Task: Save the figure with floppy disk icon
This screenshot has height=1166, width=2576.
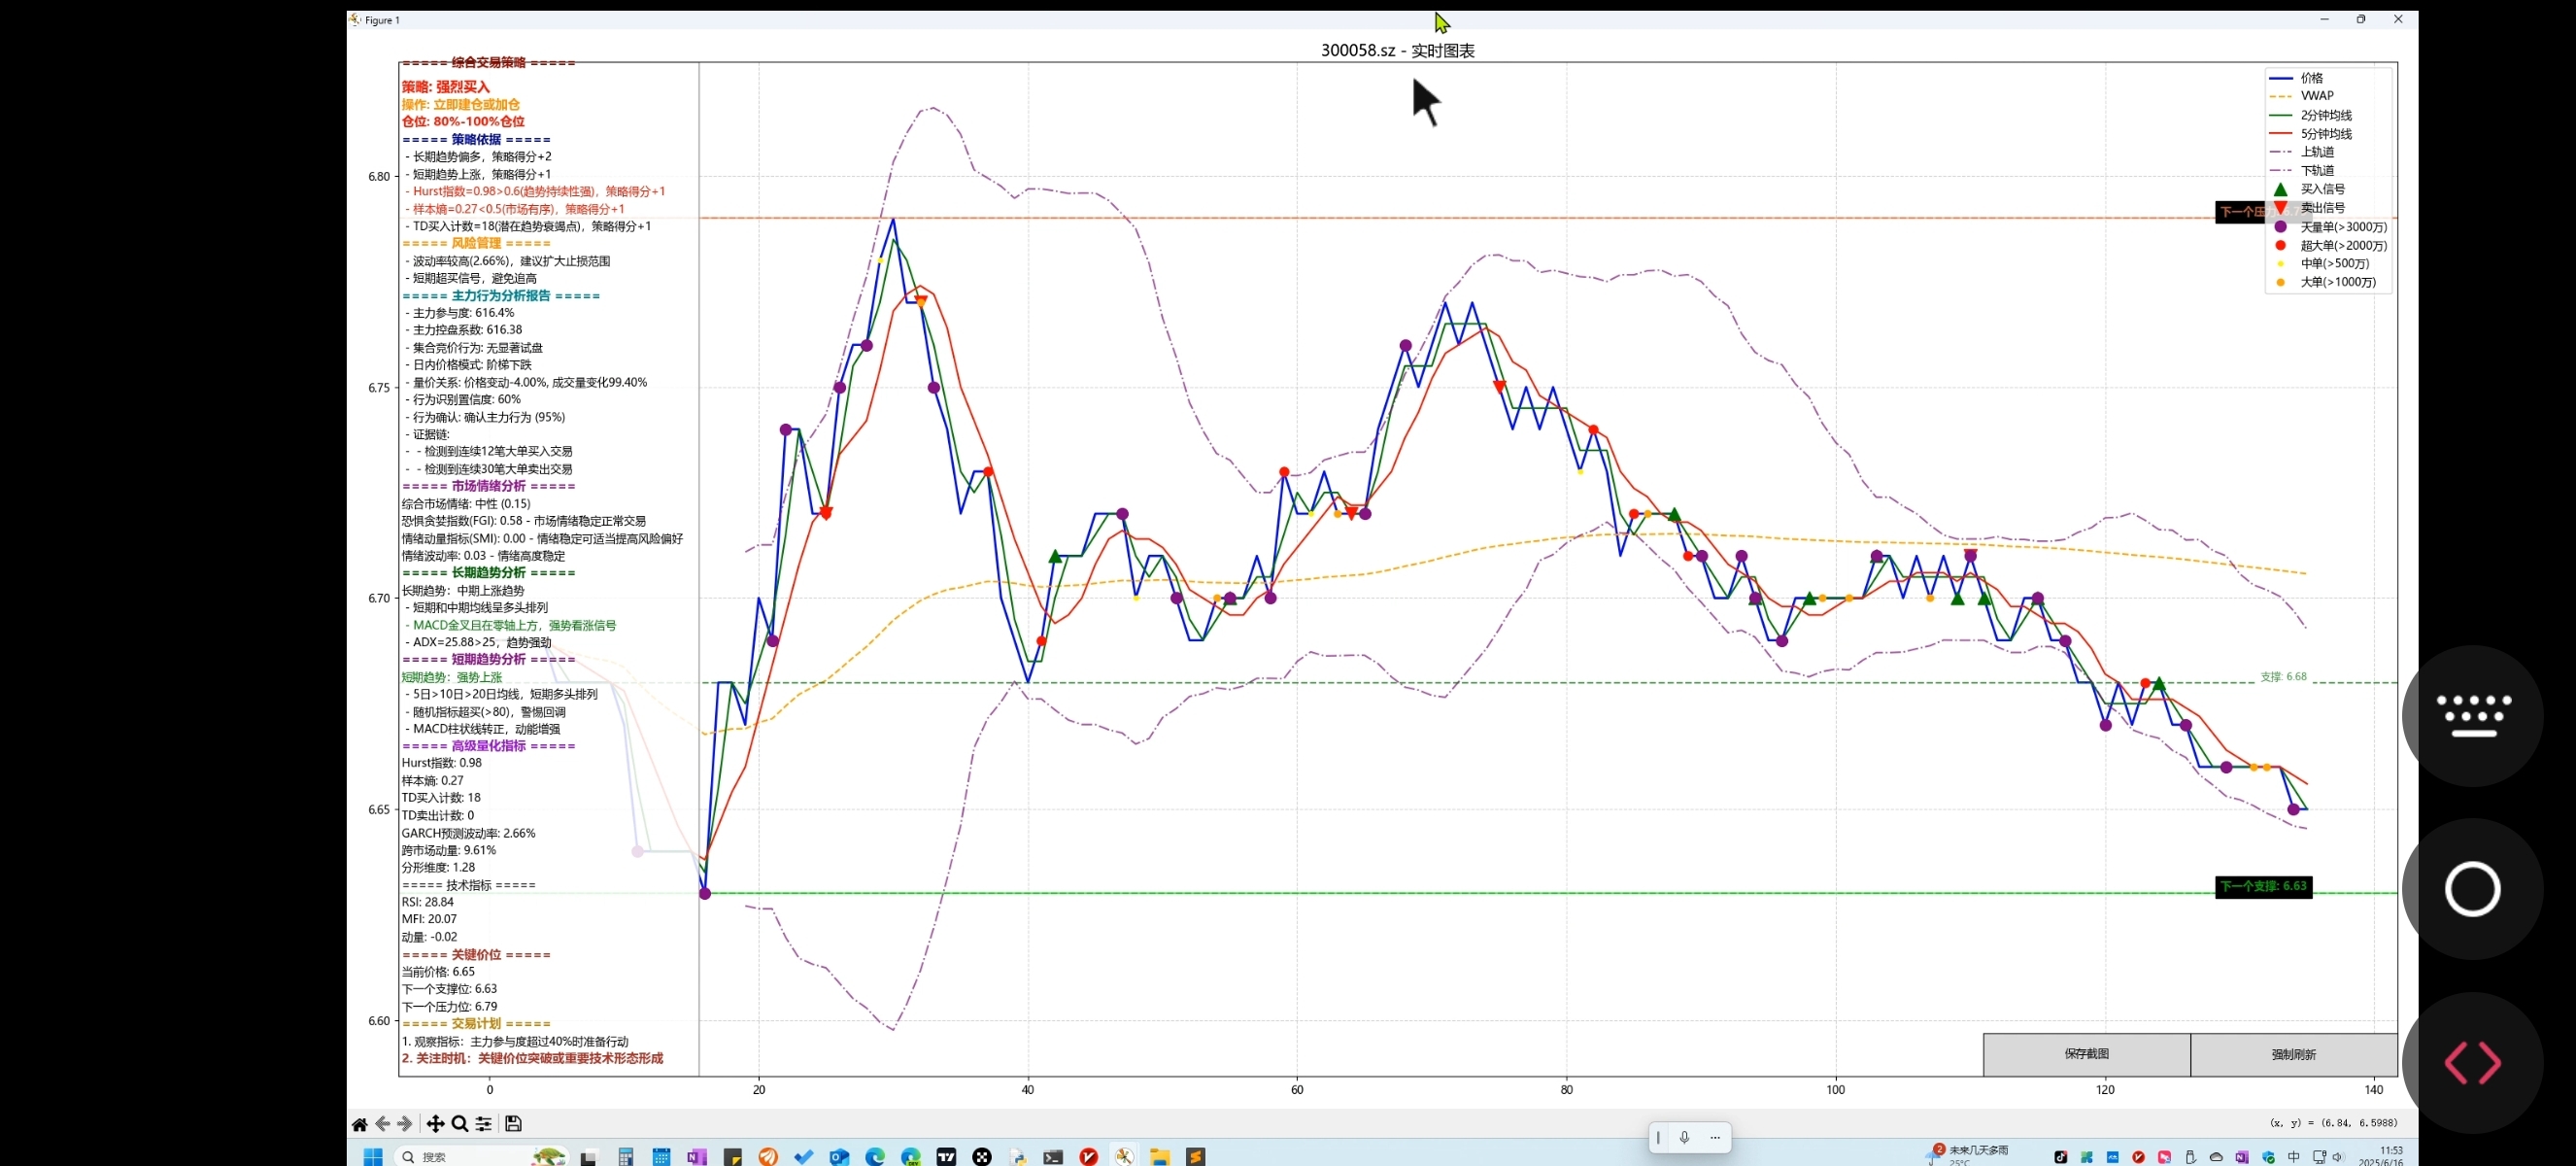Action: tap(513, 1124)
